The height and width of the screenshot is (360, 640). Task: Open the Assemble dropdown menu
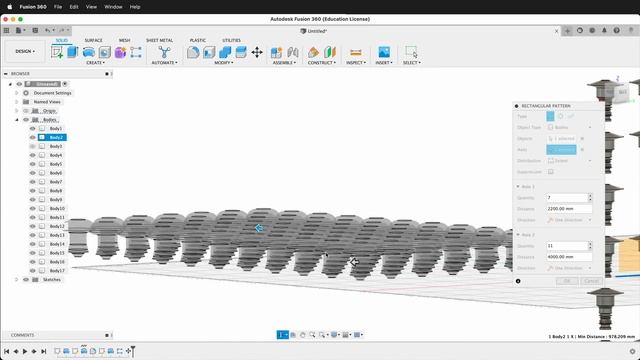284,63
